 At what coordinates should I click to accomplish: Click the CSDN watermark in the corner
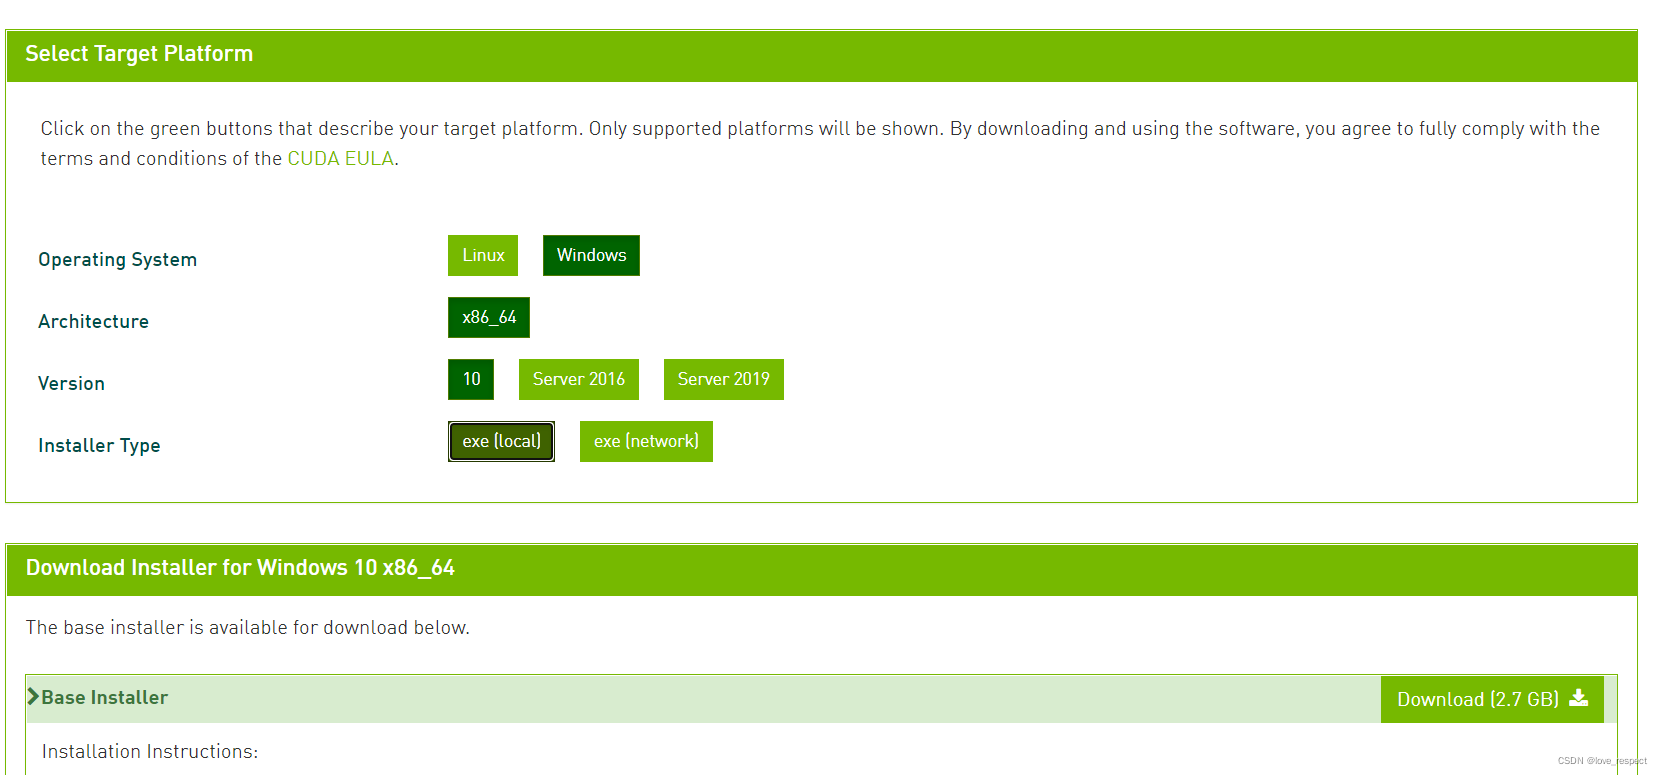click(1602, 761)
